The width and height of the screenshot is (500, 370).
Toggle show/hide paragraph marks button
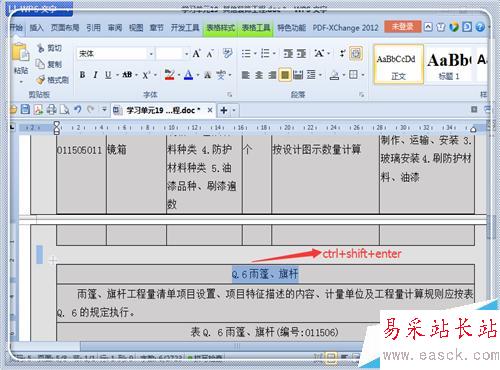pos(356,54)
